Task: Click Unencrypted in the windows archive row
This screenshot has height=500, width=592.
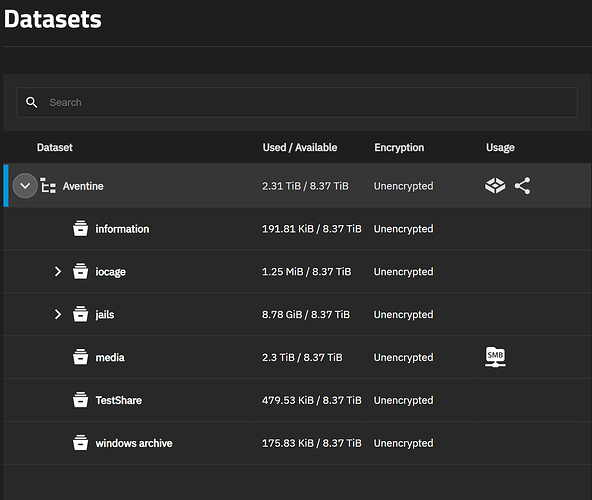Action: [404, 443]
